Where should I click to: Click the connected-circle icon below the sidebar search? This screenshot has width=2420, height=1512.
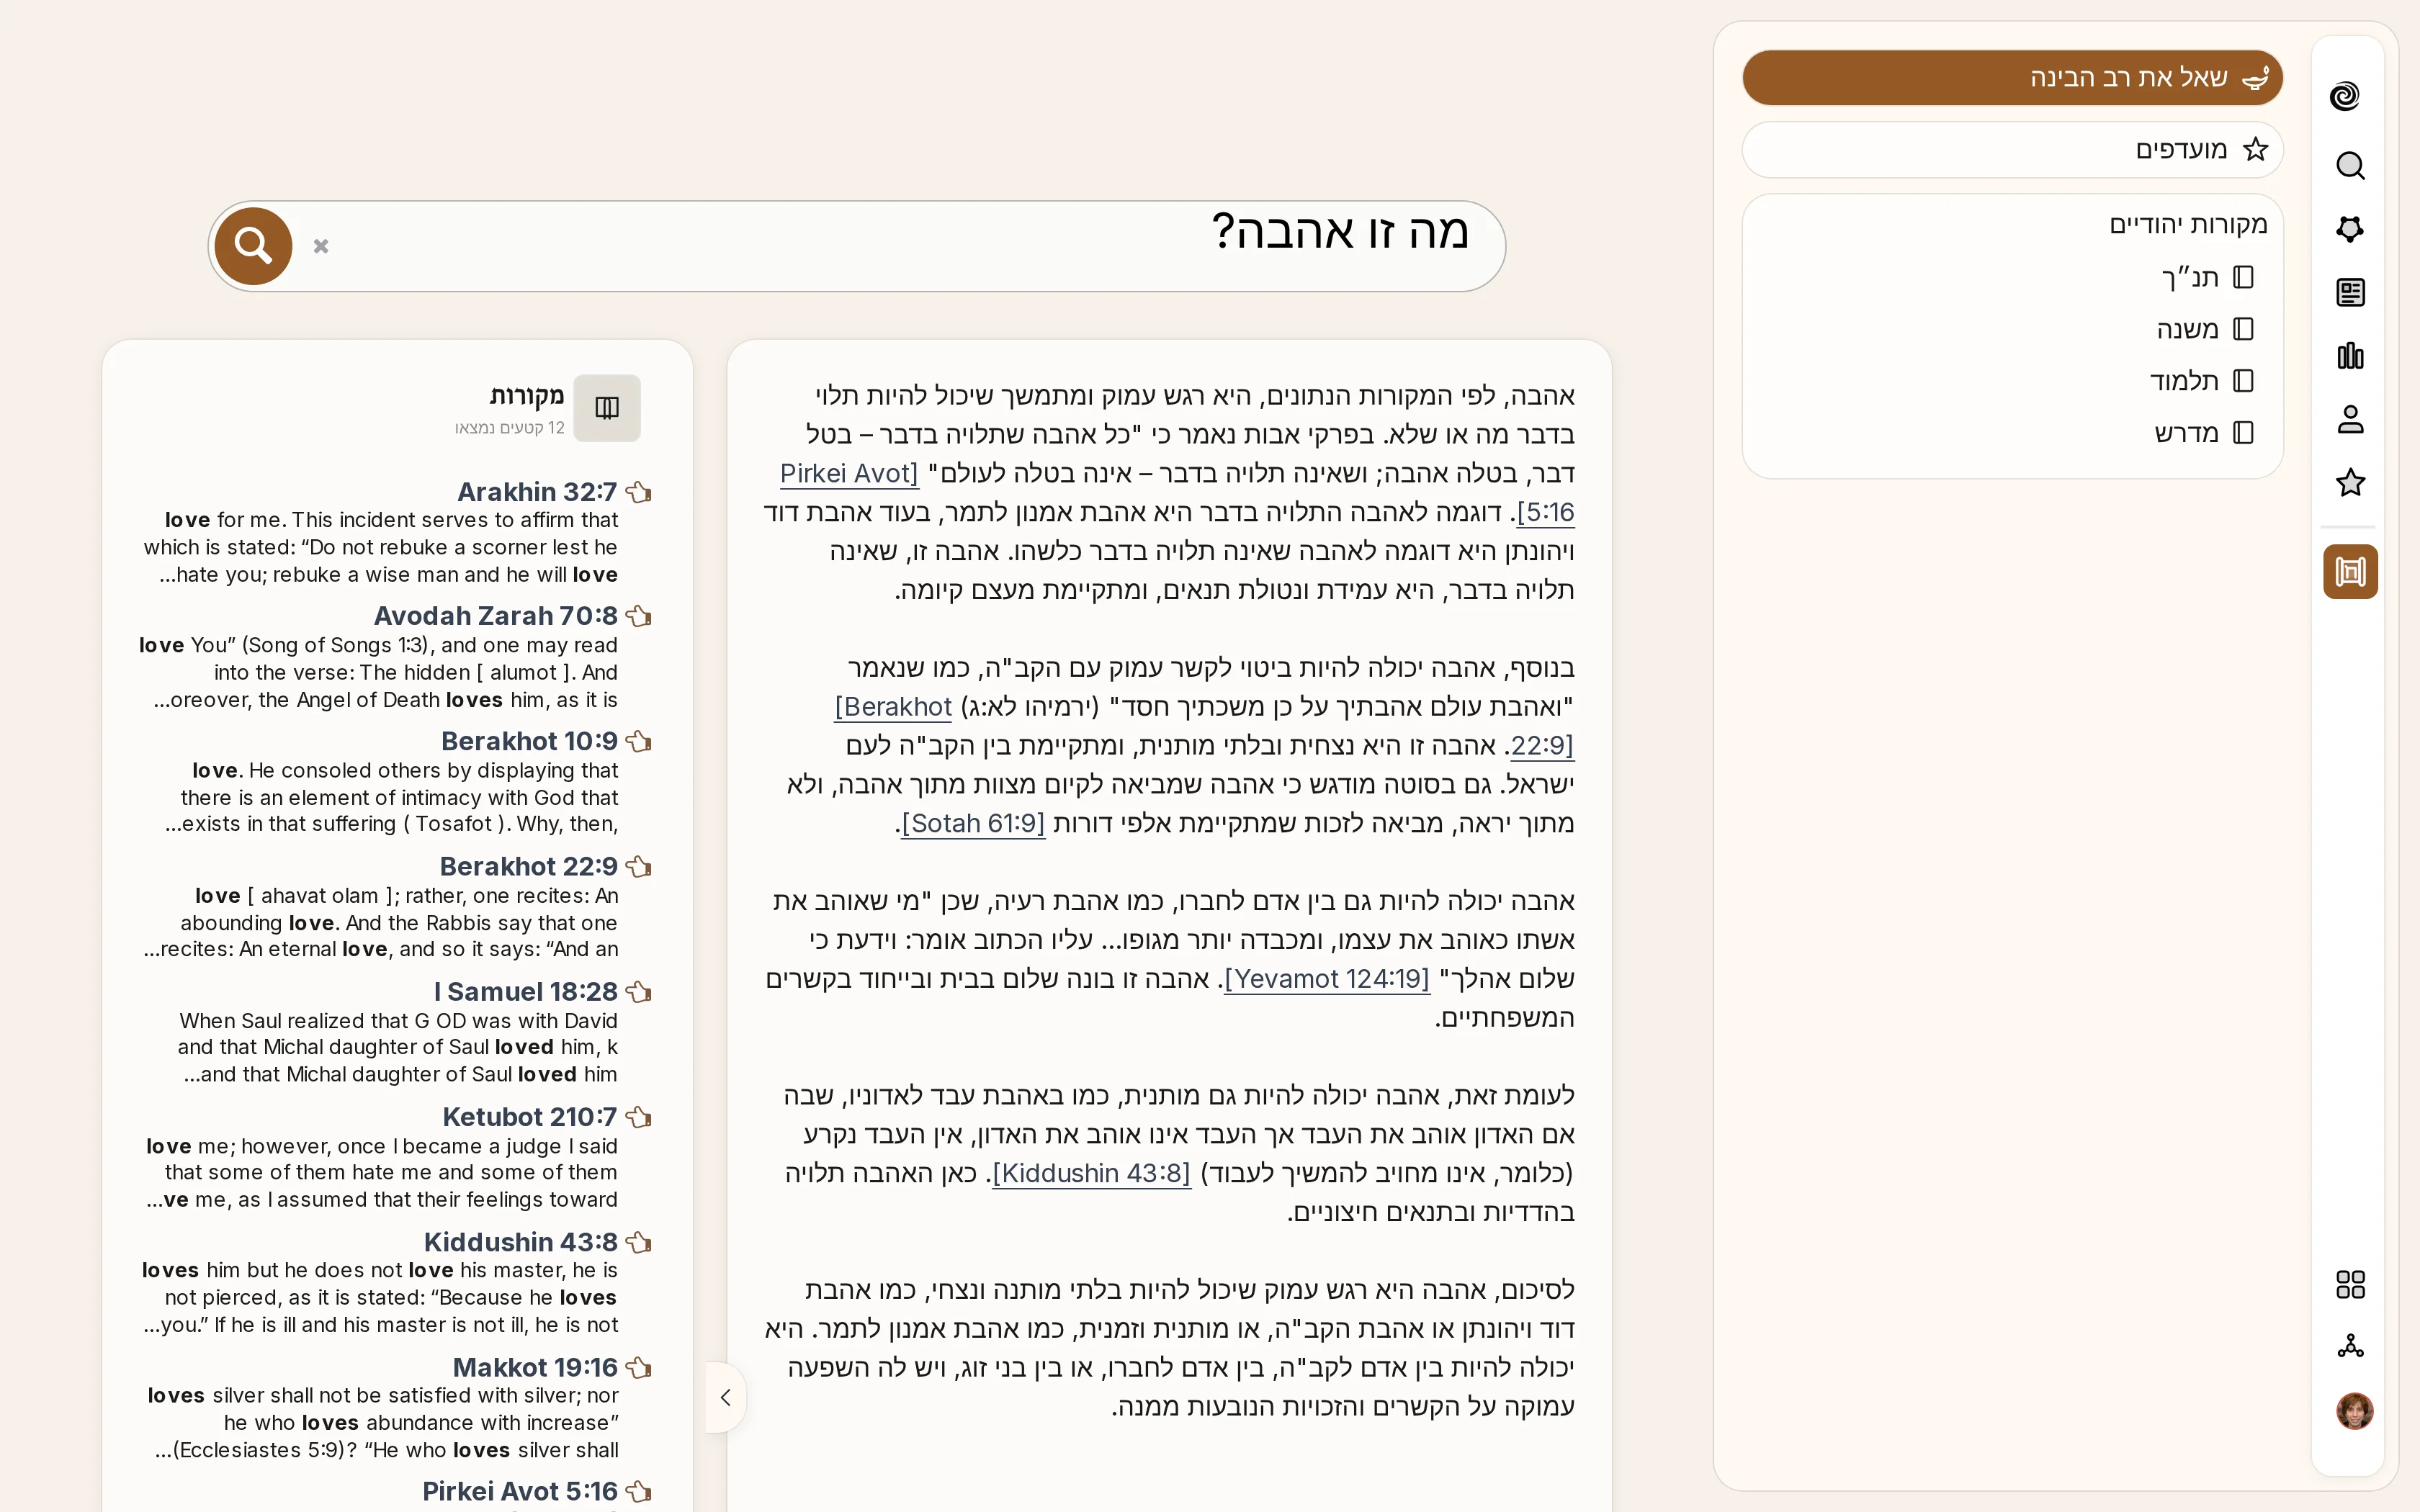(2350, 229)
